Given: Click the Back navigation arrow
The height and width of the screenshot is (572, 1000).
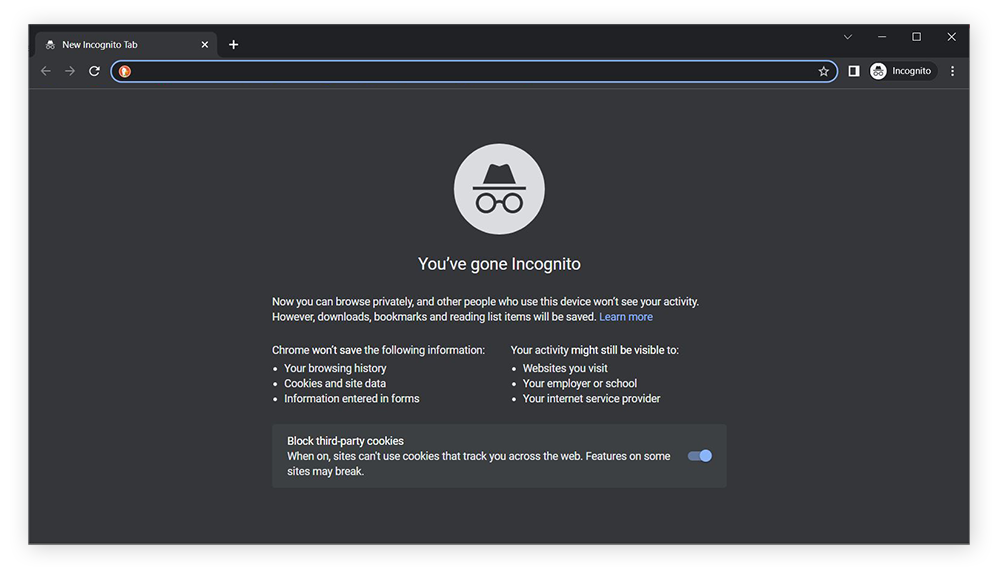Looking at the screenshot, I should [46, 71].
